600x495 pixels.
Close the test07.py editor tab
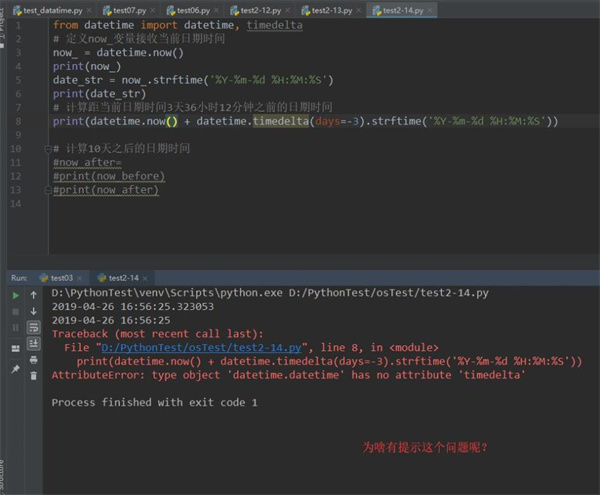point(153,10)
